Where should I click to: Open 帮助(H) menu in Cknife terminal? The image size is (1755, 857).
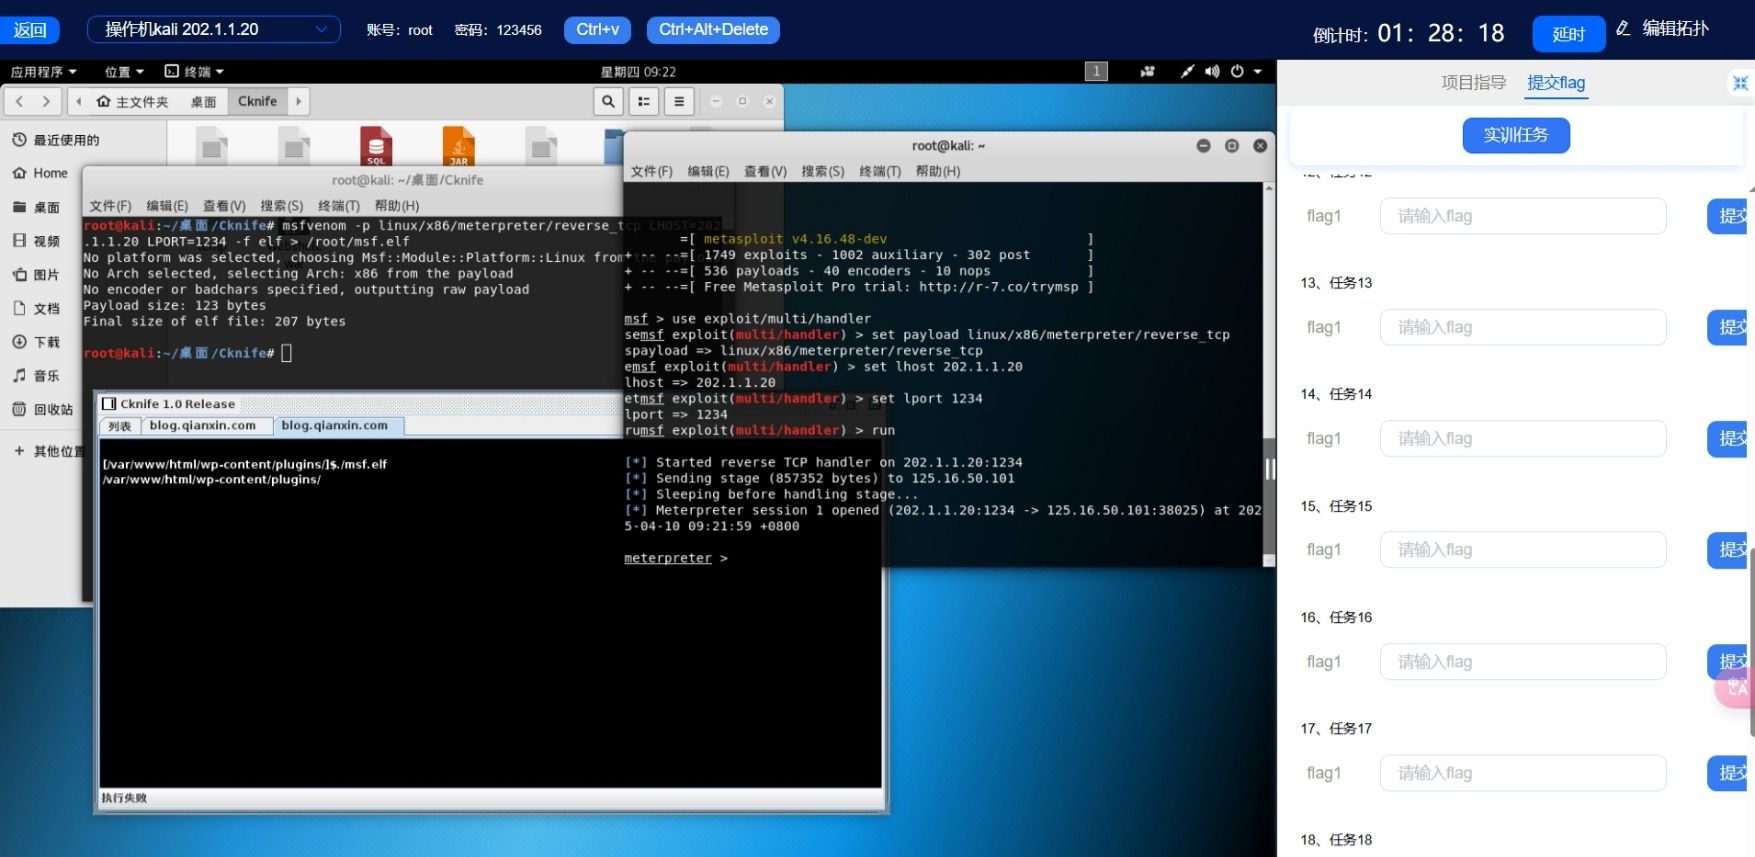pyautogui.click(x=397, y=206)
